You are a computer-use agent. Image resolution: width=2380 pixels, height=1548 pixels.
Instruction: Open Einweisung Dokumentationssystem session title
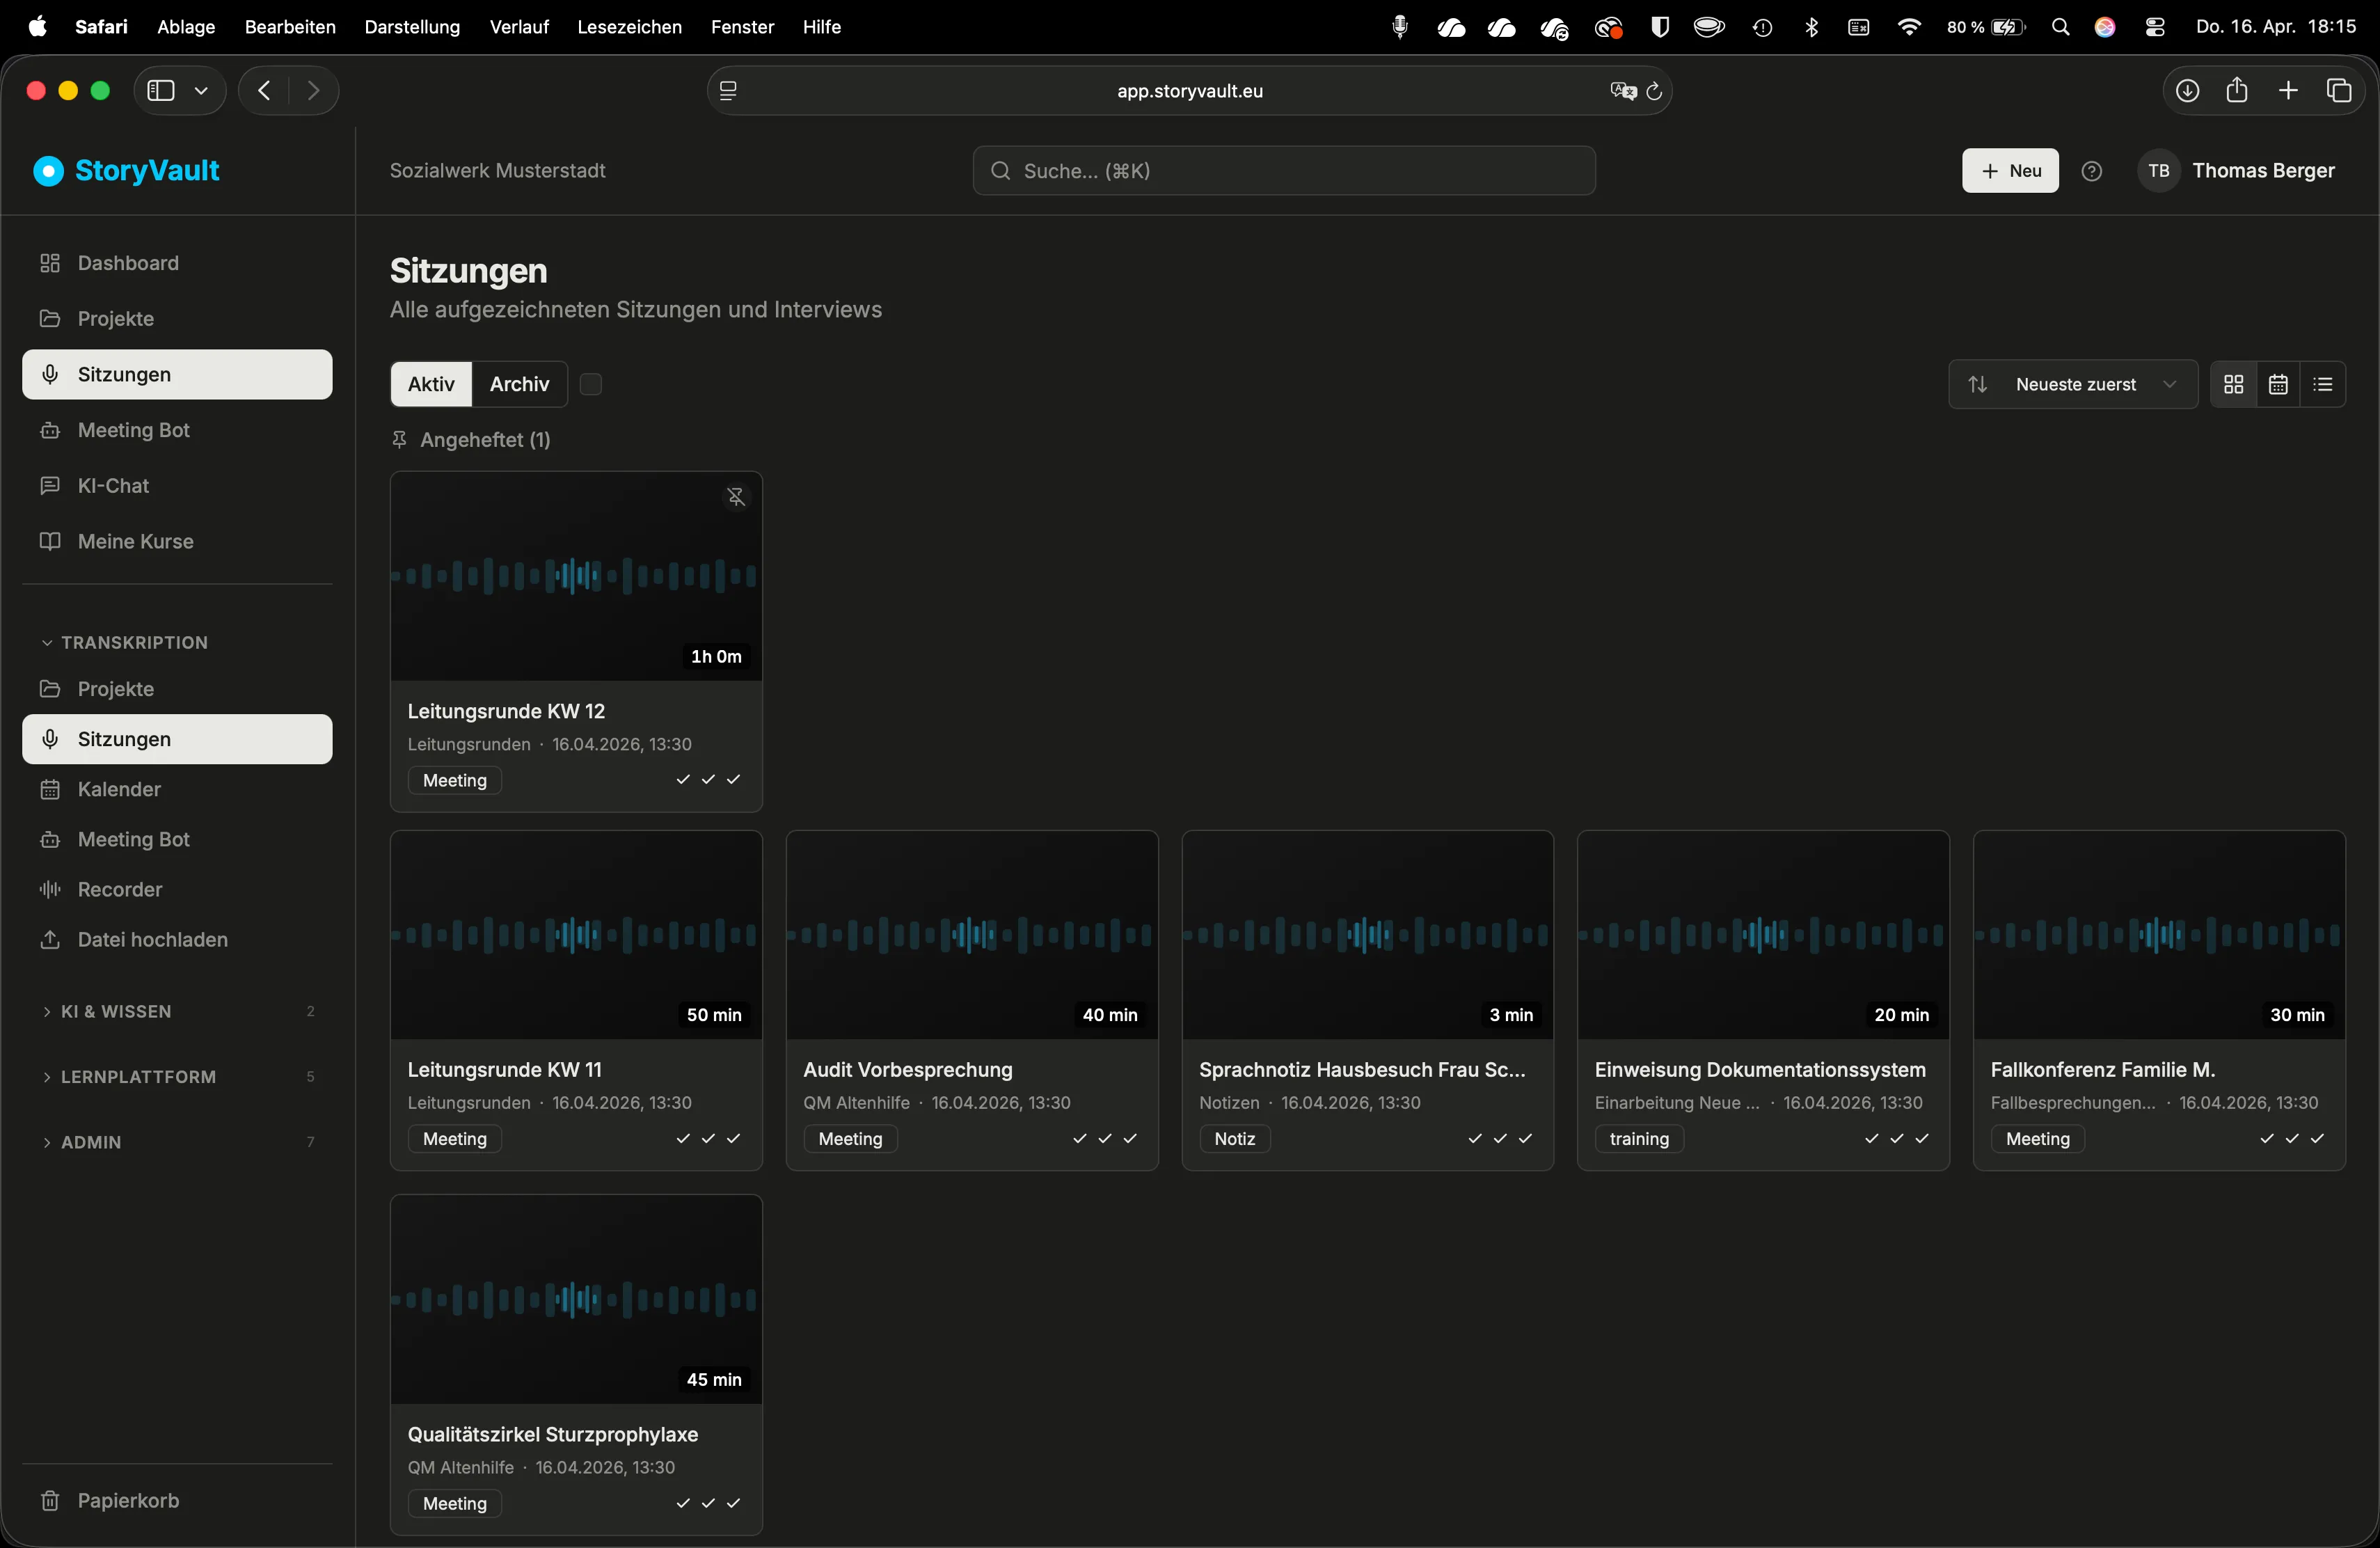1760,1070
